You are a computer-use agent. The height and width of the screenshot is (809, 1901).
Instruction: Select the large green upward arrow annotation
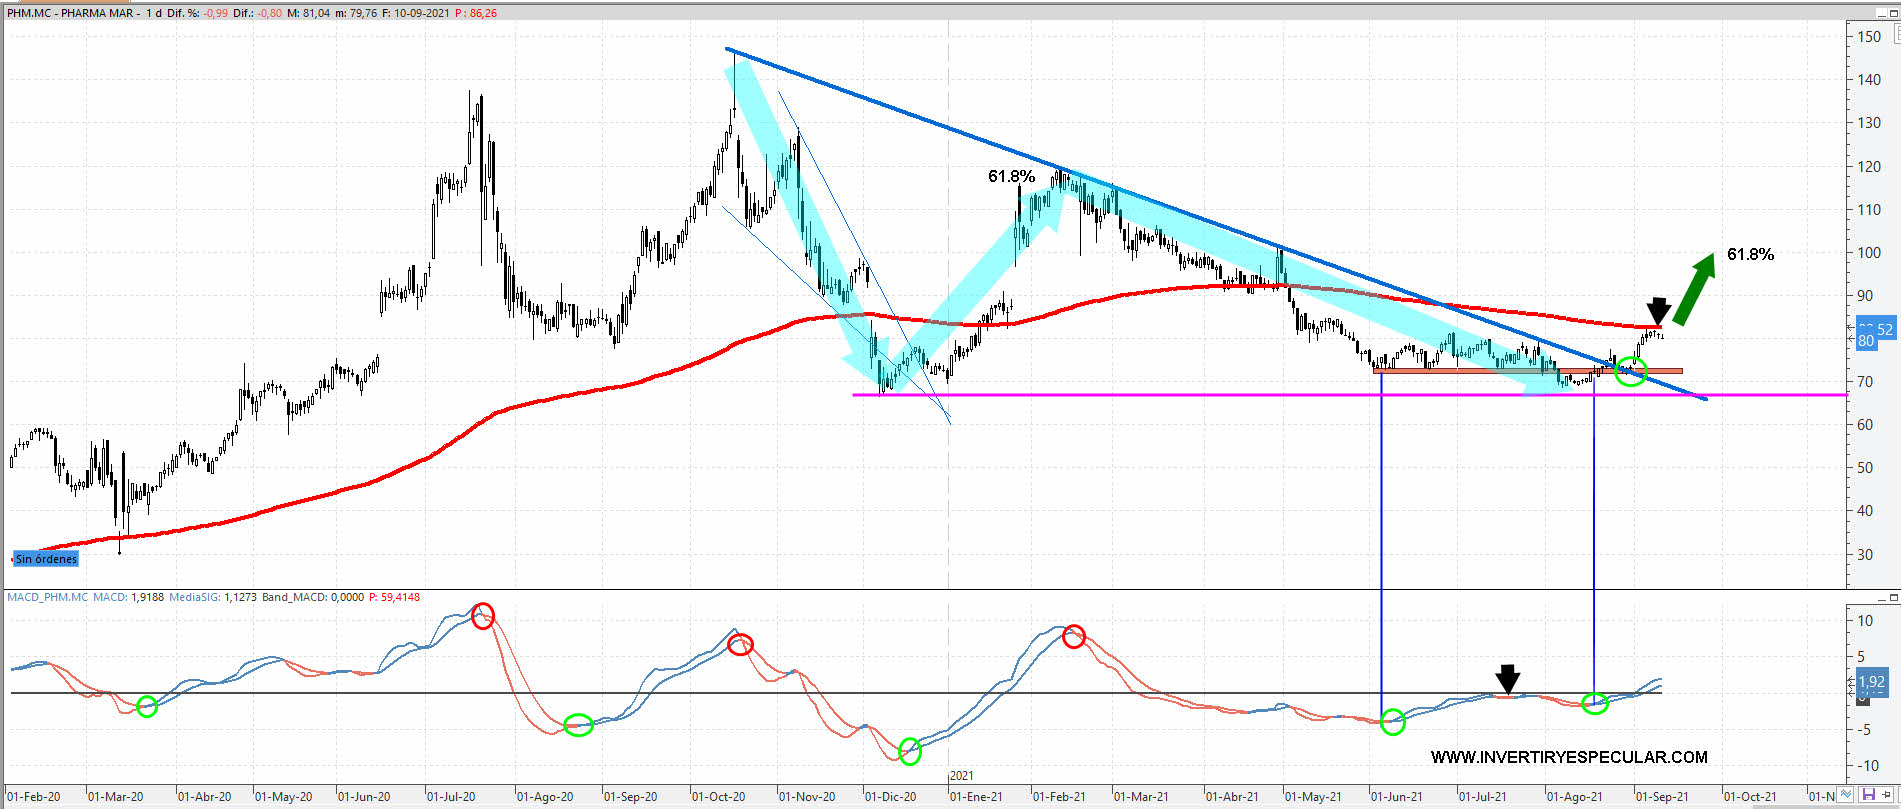pyautogui.click(x=1695, y=288)
